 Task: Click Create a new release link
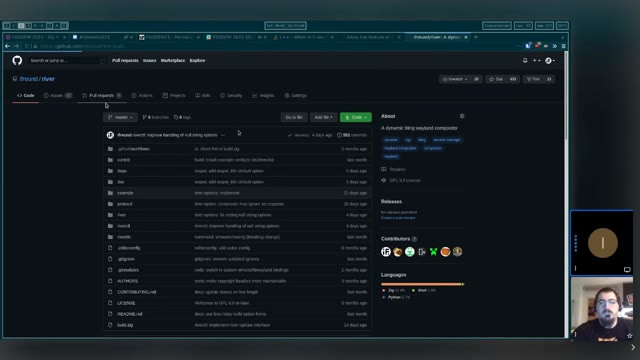click(x=398, y=218)
